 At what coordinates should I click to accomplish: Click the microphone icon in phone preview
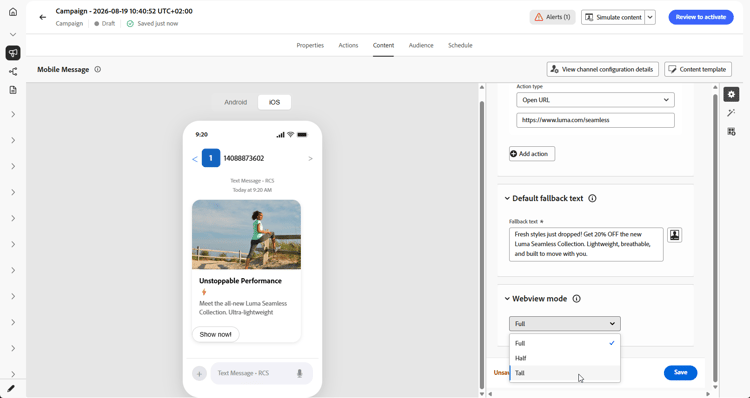coord(299,373)
